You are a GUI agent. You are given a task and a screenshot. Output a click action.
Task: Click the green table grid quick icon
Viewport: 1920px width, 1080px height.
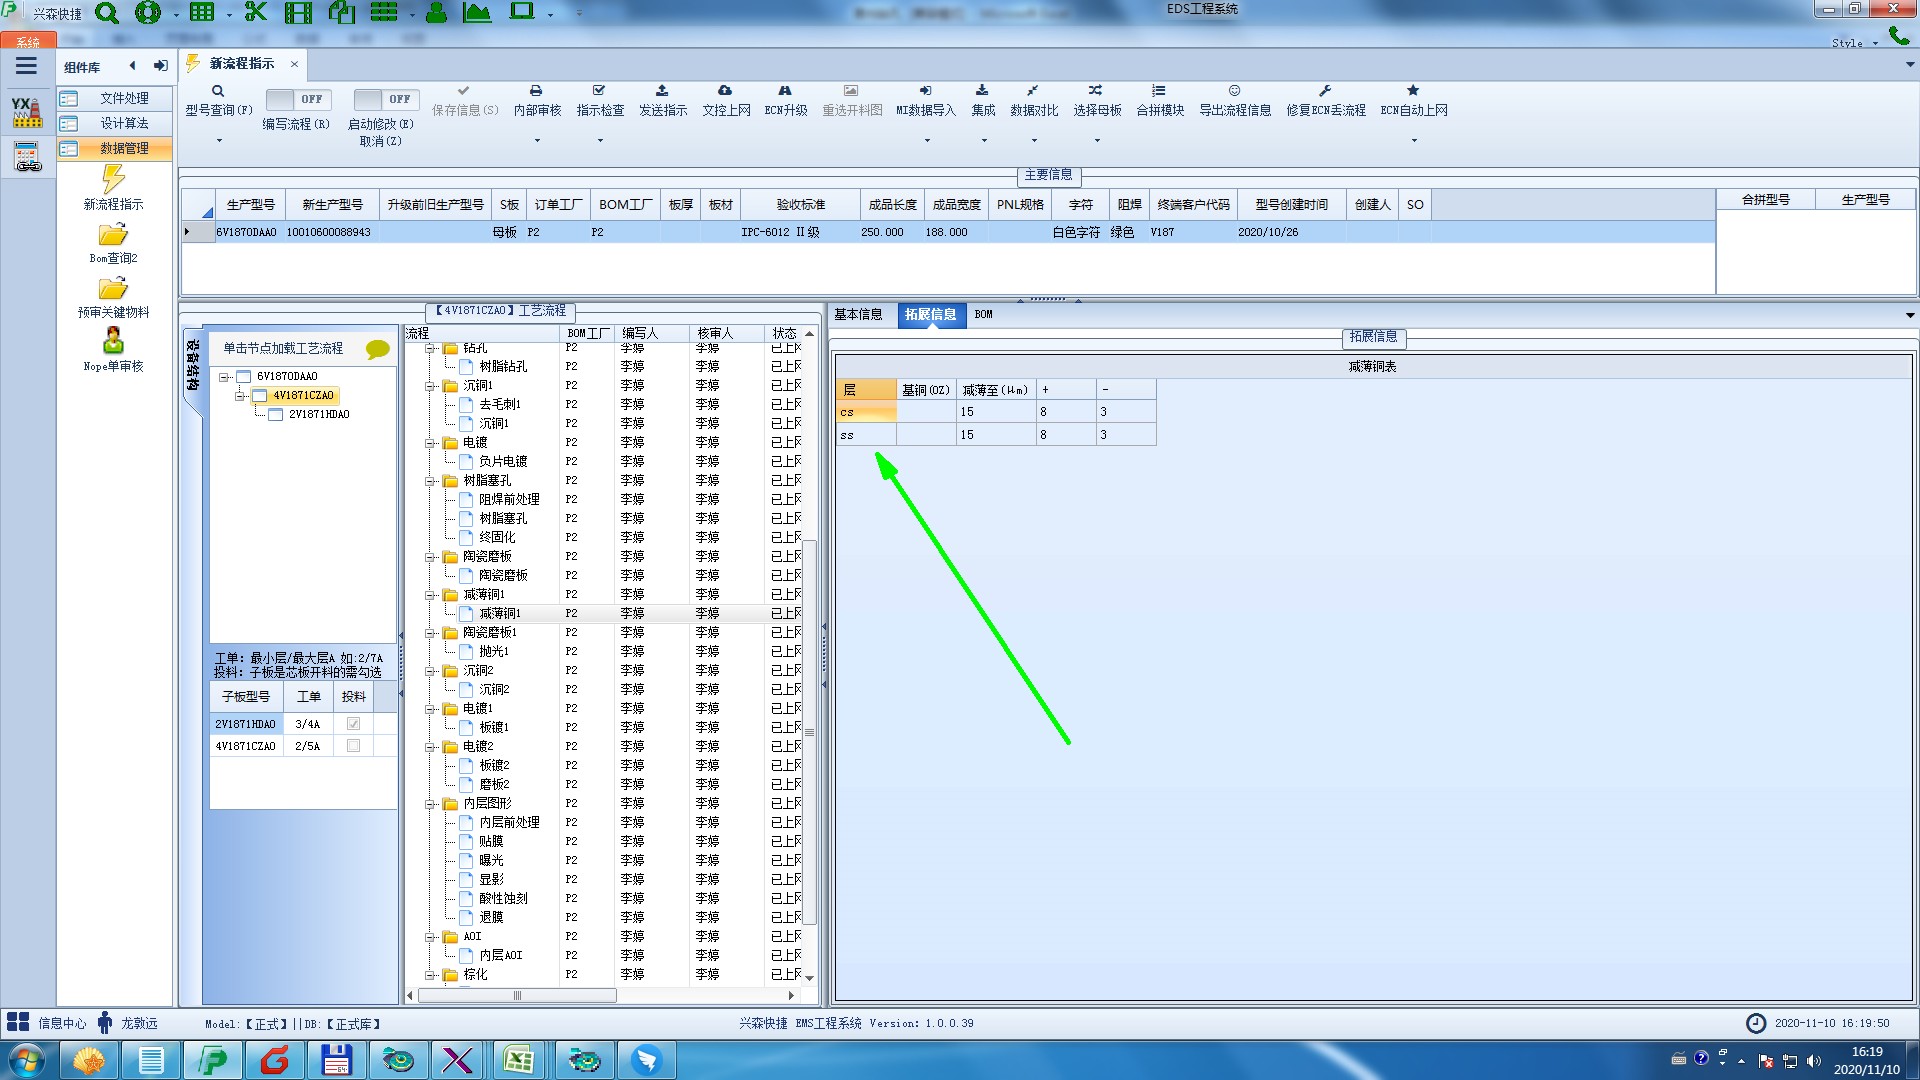[202, 12]
